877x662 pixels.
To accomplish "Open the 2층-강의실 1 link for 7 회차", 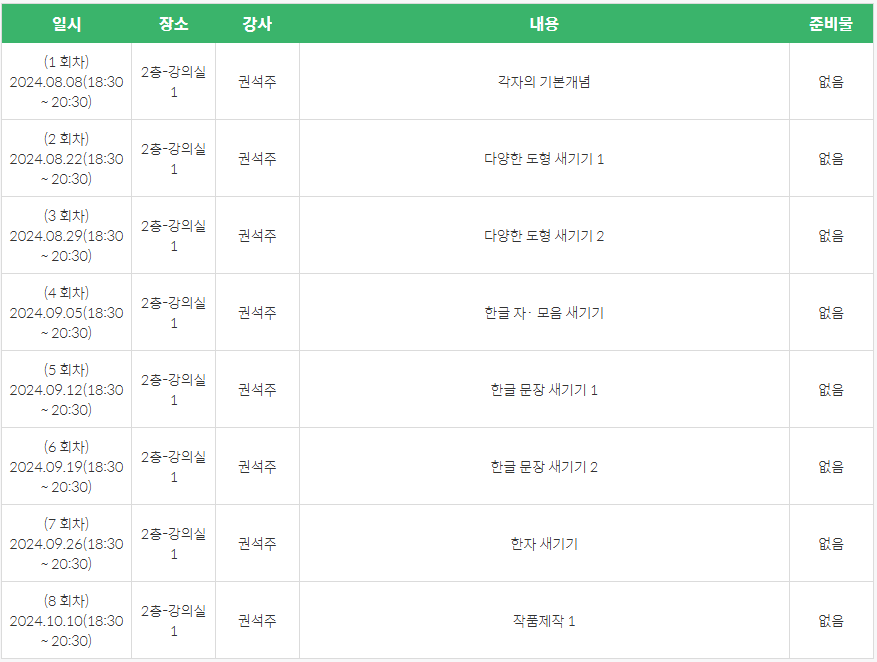I will 173,544.
